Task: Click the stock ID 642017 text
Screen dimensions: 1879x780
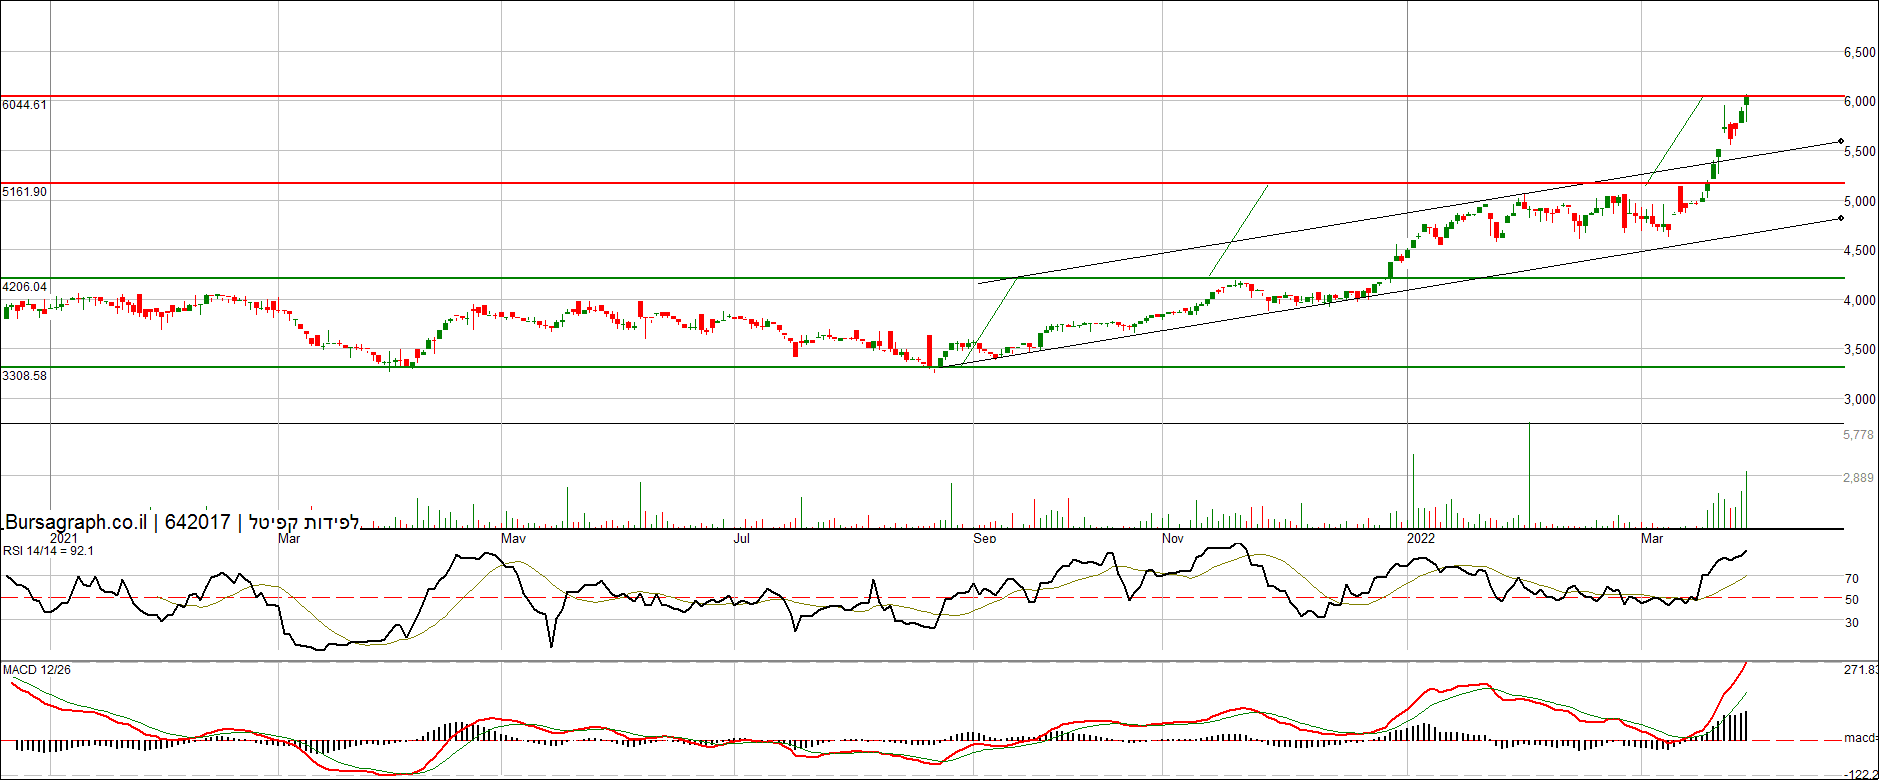Action: tap(197, 522)
